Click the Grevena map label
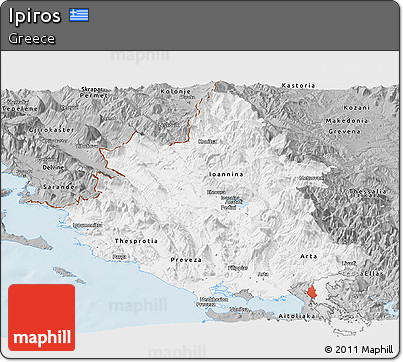Viewport: 403px width, 362px height. tap(344, 132)
